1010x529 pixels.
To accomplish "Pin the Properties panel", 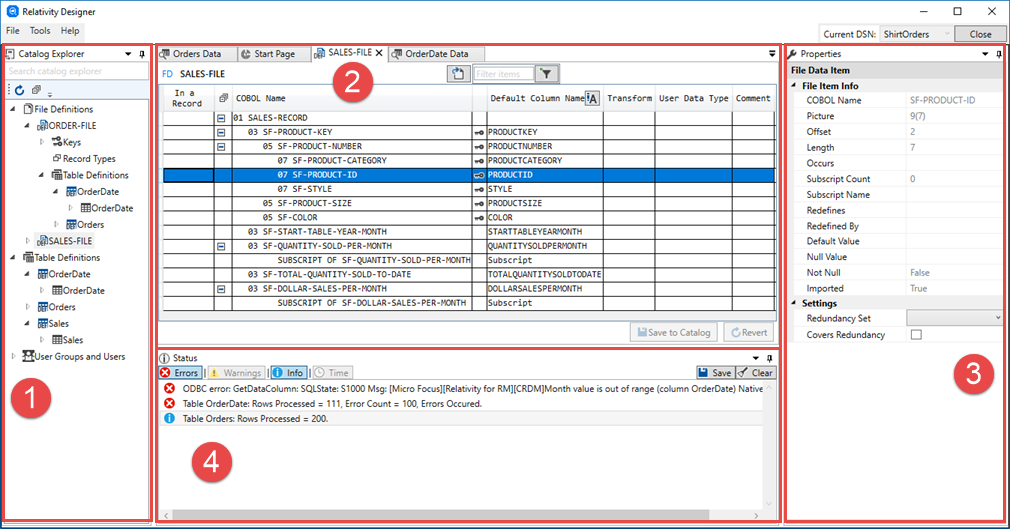I will (996, 53).
